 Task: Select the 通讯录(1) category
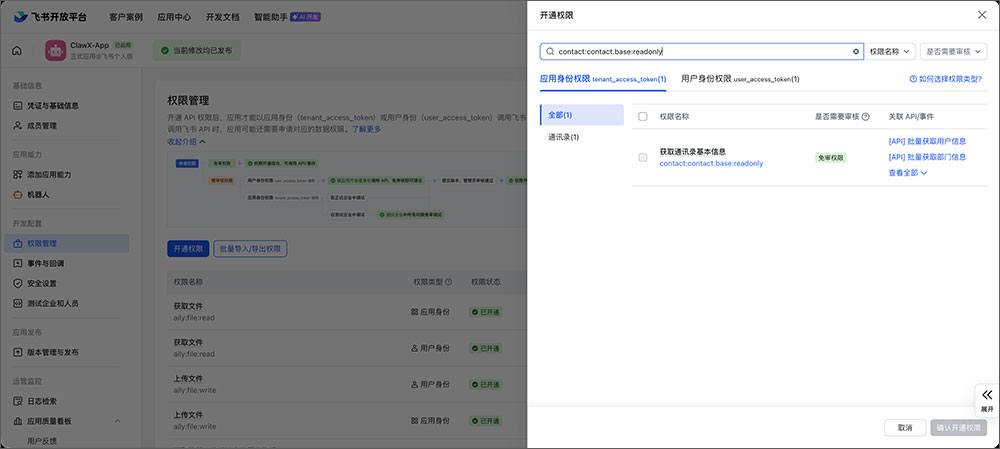tap(563, 137)
